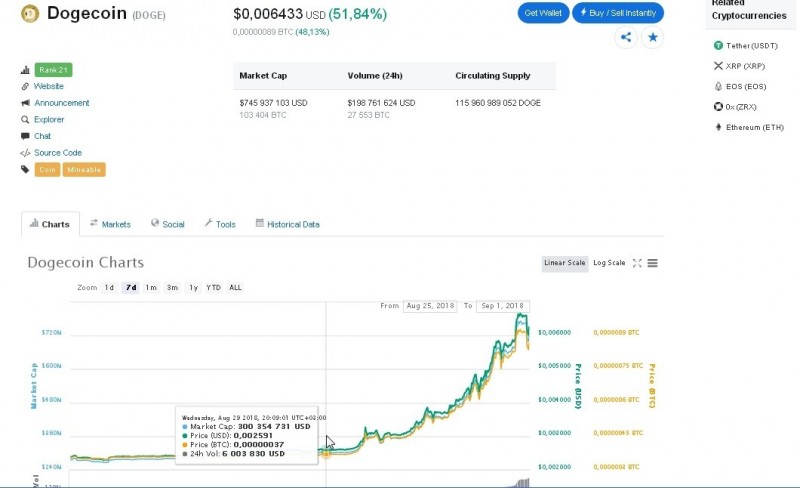
Task: Add Dogecoin to watchlist with star icon
Action: 653,37
